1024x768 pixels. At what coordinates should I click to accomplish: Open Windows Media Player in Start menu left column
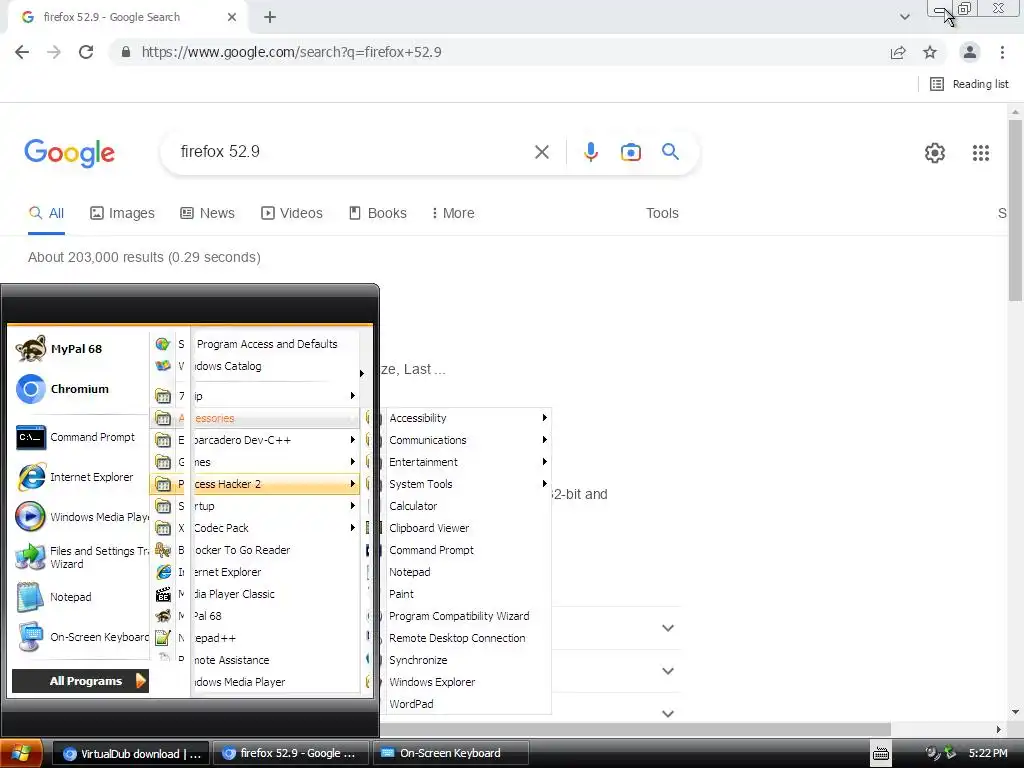coord(80,517)
